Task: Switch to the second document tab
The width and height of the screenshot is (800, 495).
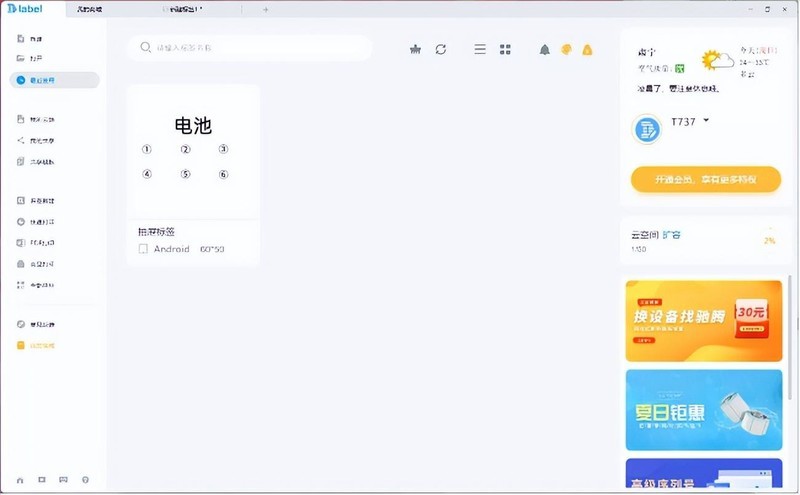Action: [182, 10]
